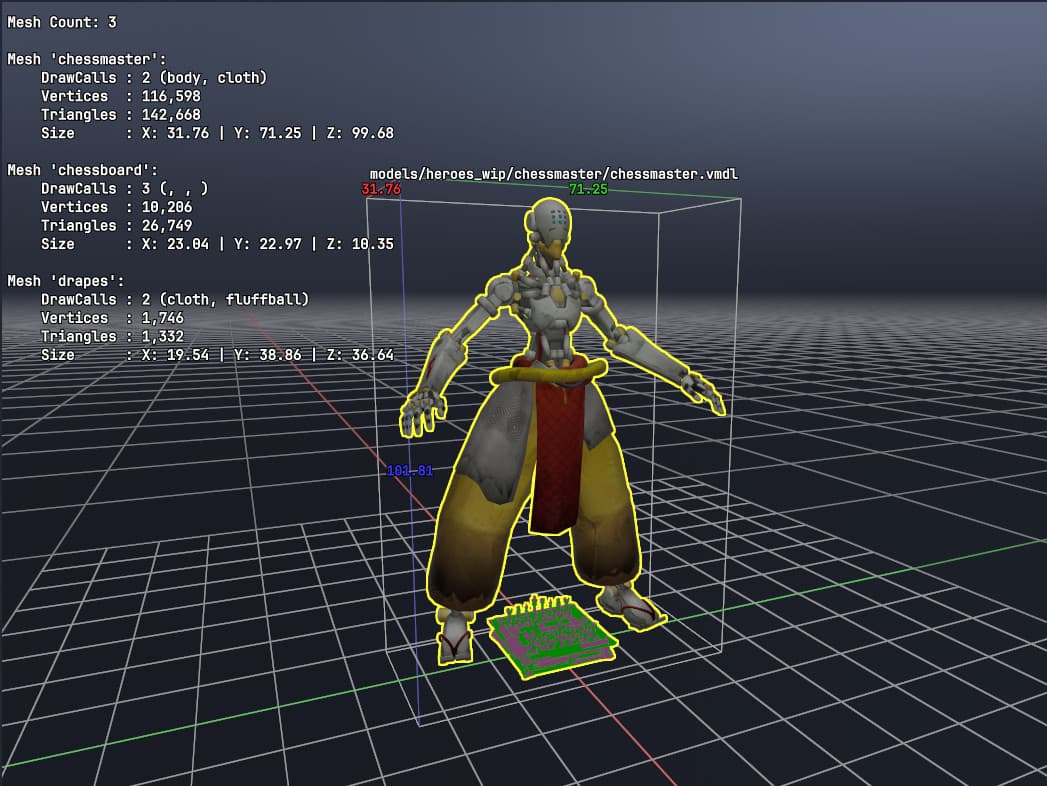Select the Mesh 'chessmaster' header line
The image size is (1047, 786).
pos(87,59)
